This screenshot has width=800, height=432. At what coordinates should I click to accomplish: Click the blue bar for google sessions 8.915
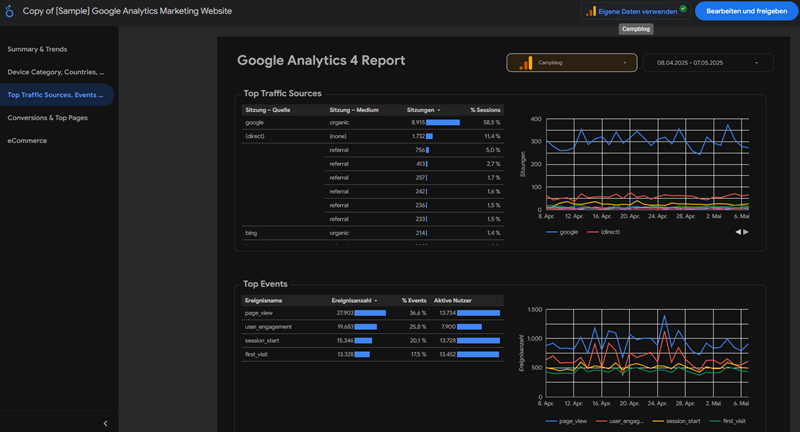pos(443,122)
